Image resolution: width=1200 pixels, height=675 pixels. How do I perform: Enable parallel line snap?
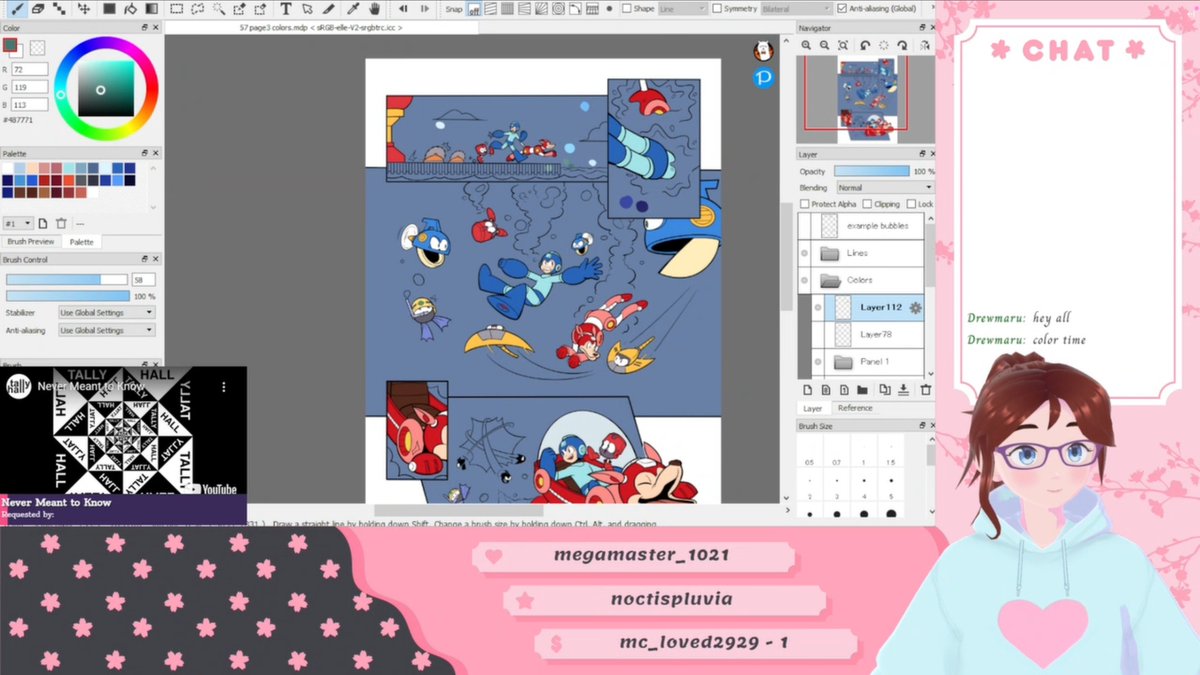(492, 9)
